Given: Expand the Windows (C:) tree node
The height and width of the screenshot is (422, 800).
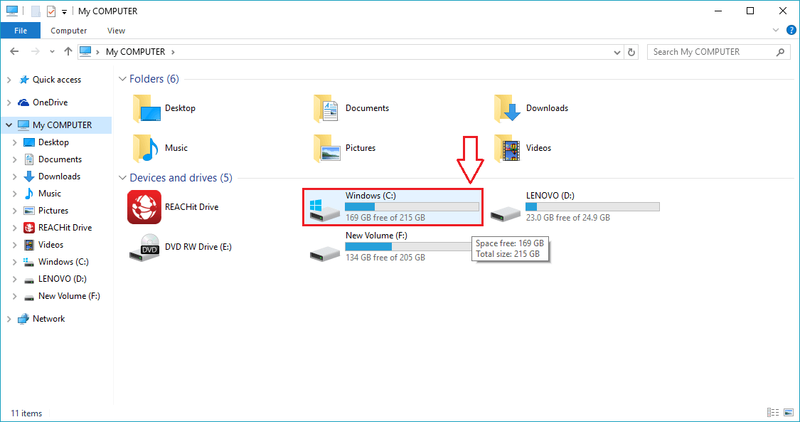Looking at the screenshot, I should (x=14, y=262).
